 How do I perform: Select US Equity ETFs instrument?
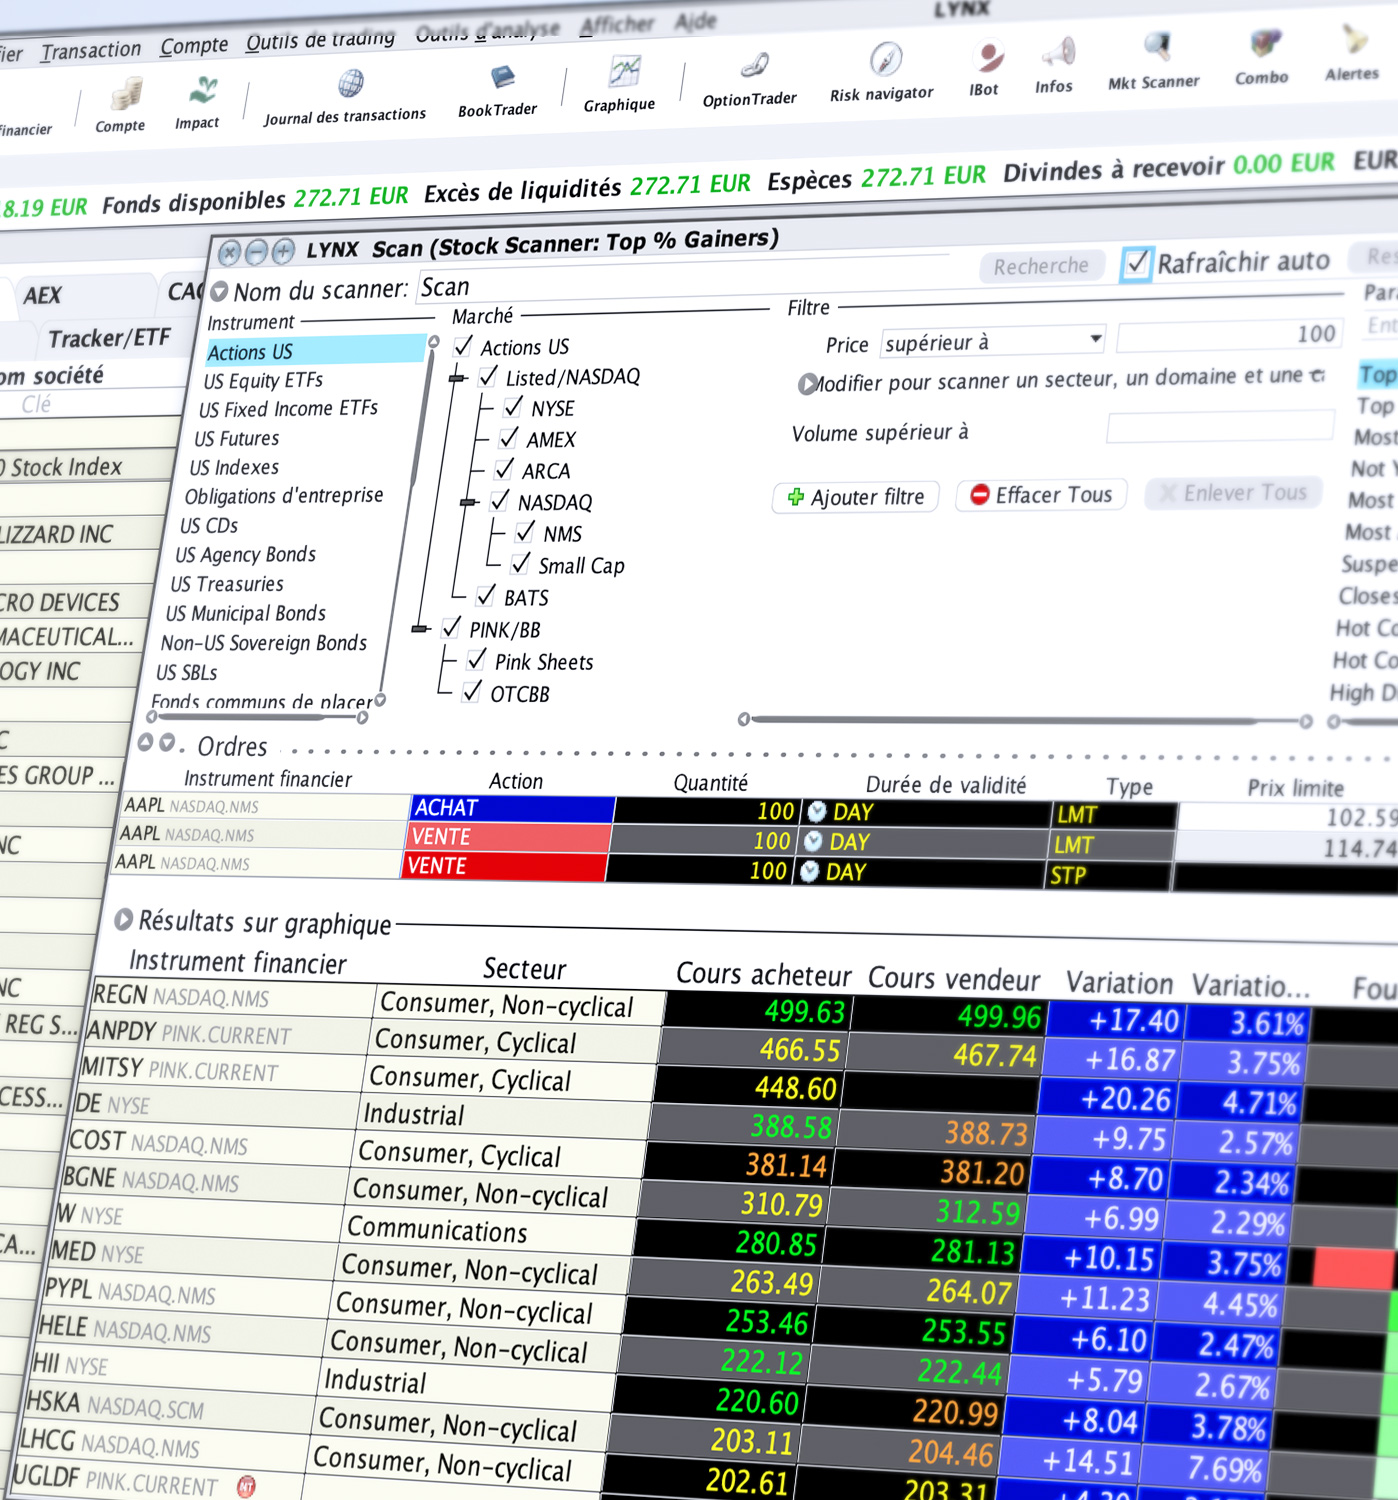click(x=263, y=380)
